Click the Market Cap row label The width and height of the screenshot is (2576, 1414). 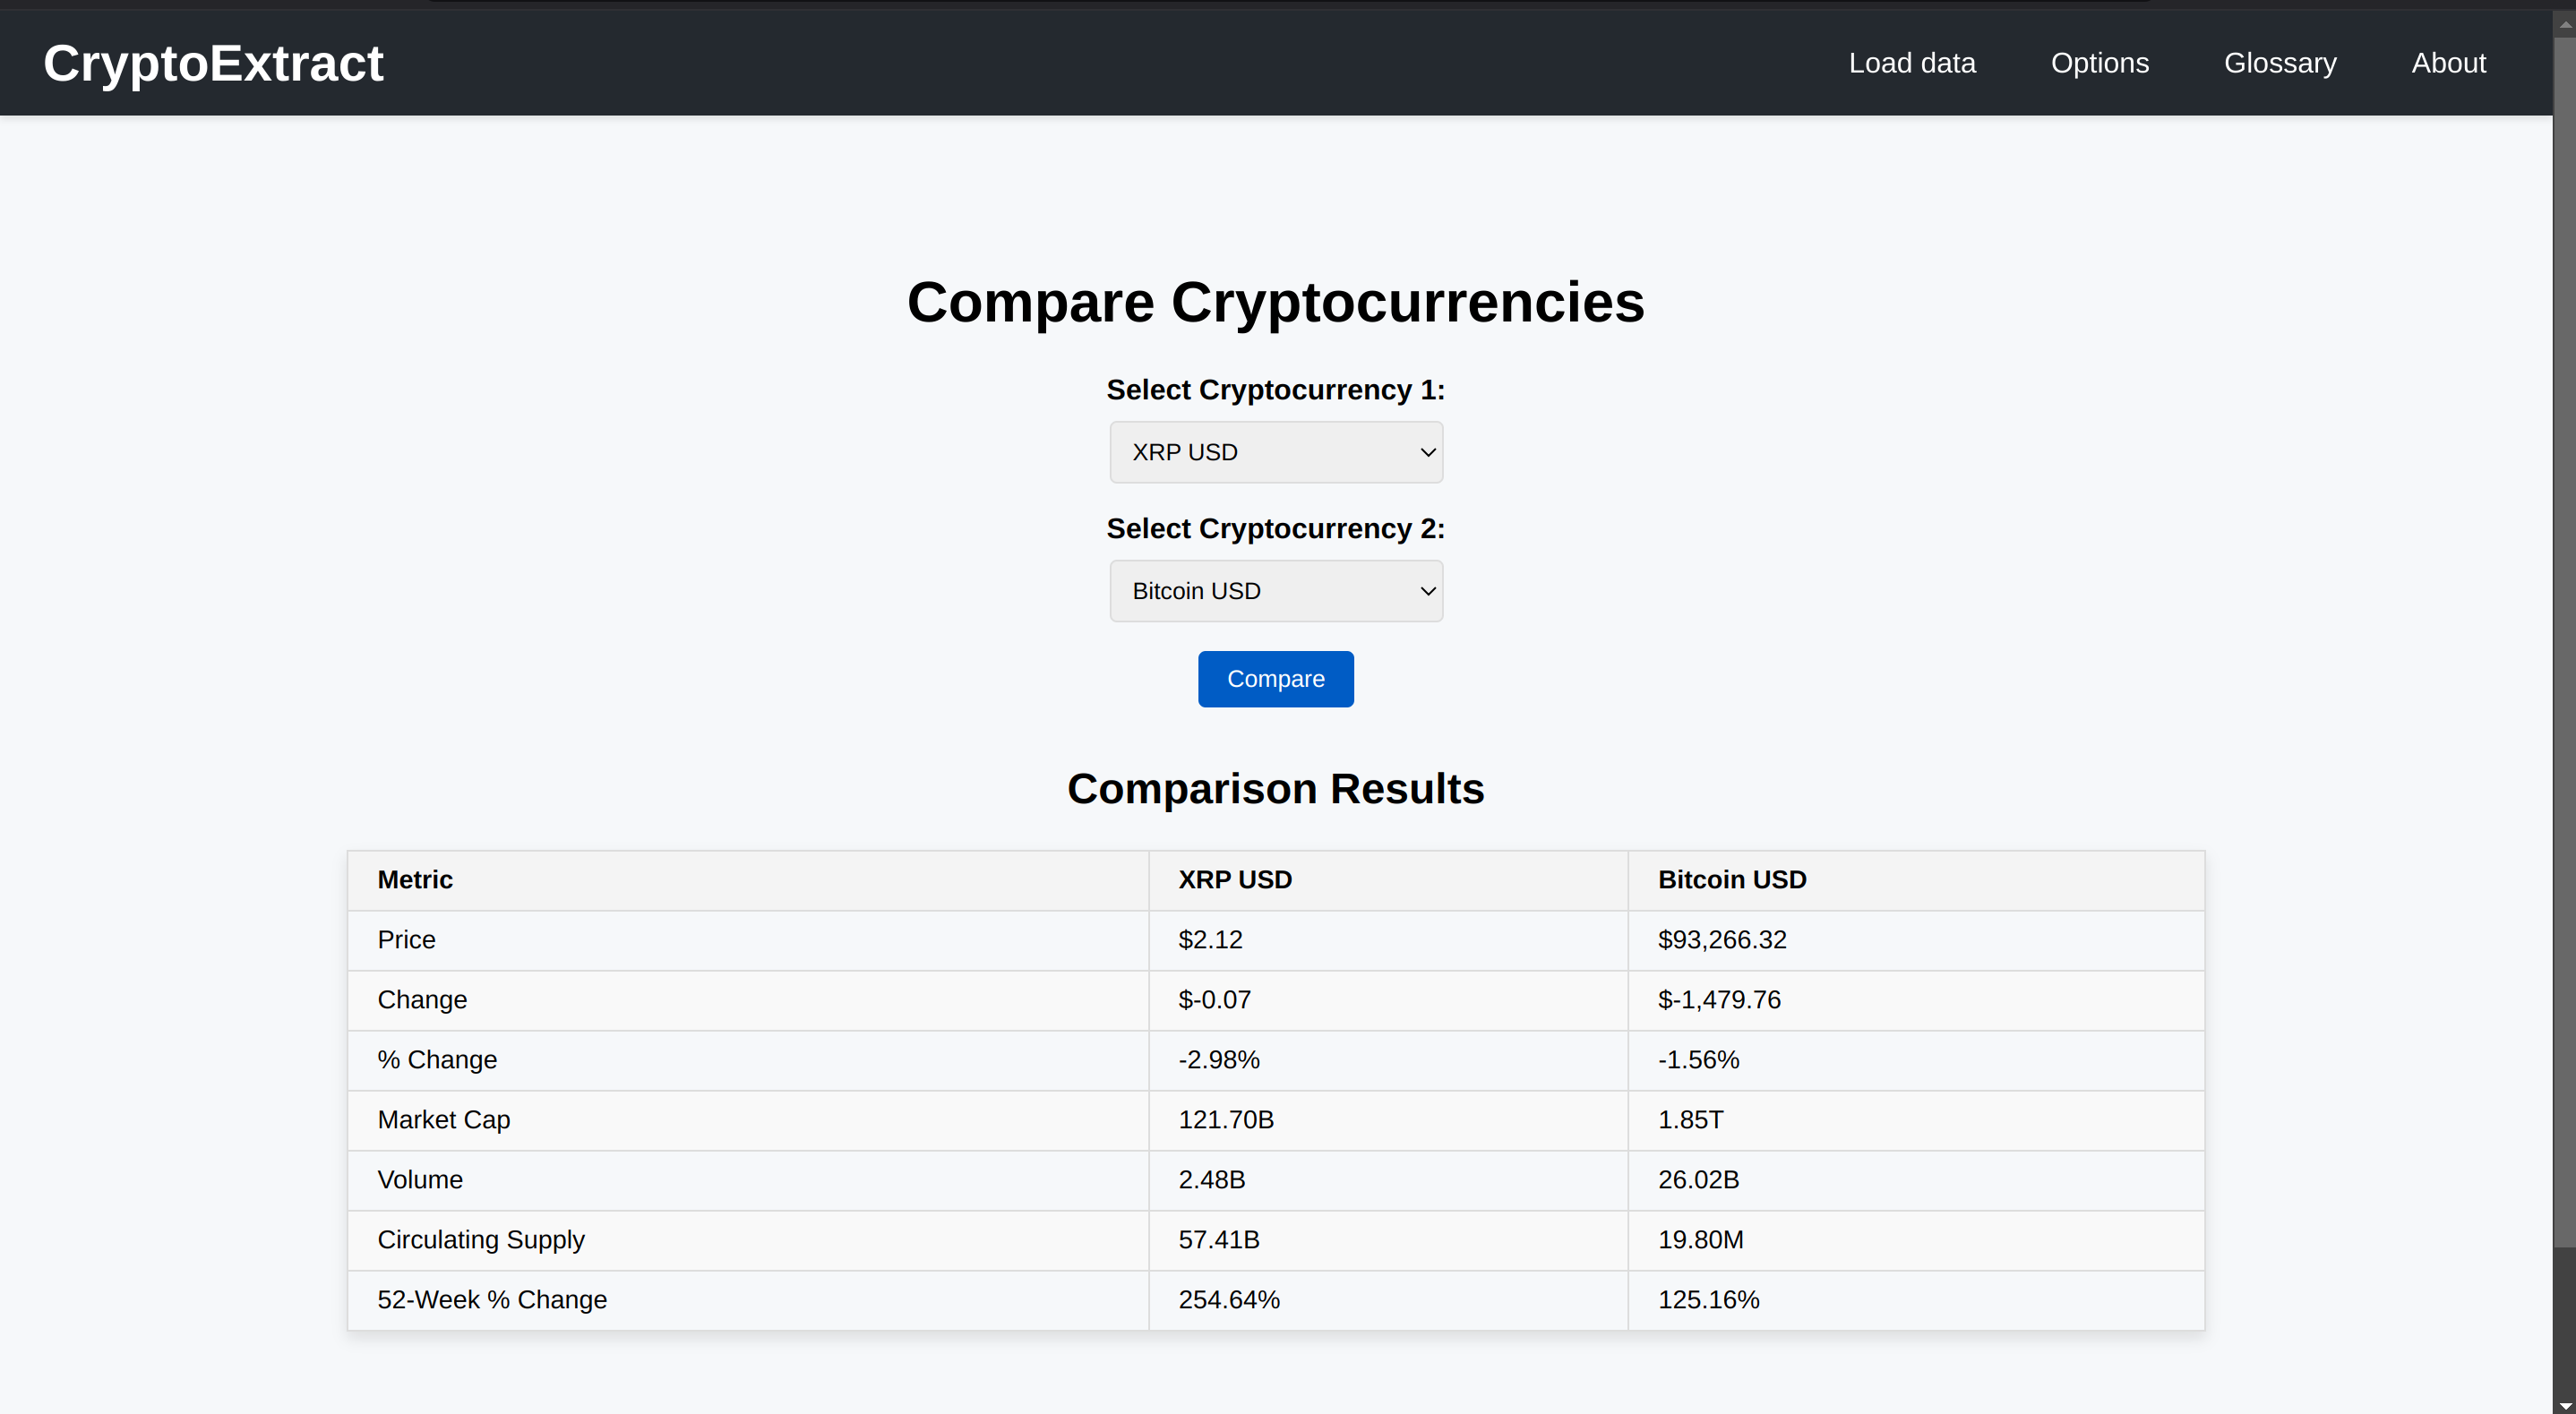pyautogui.click(x=443, y=1120)
